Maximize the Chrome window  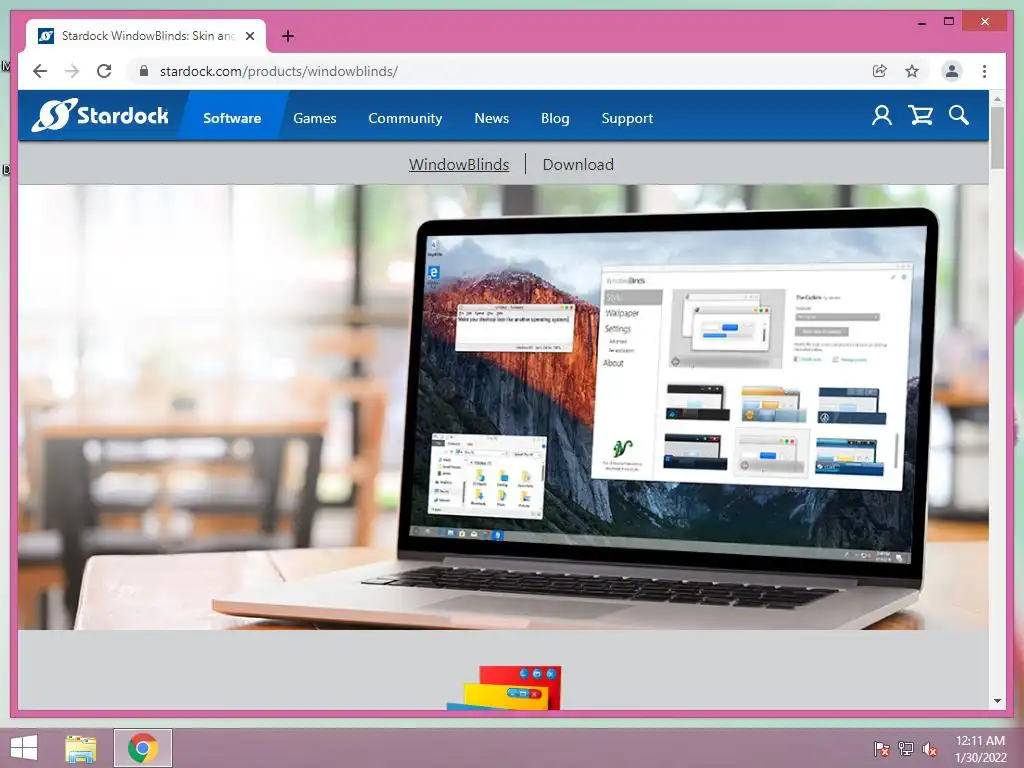coord(949,22)
